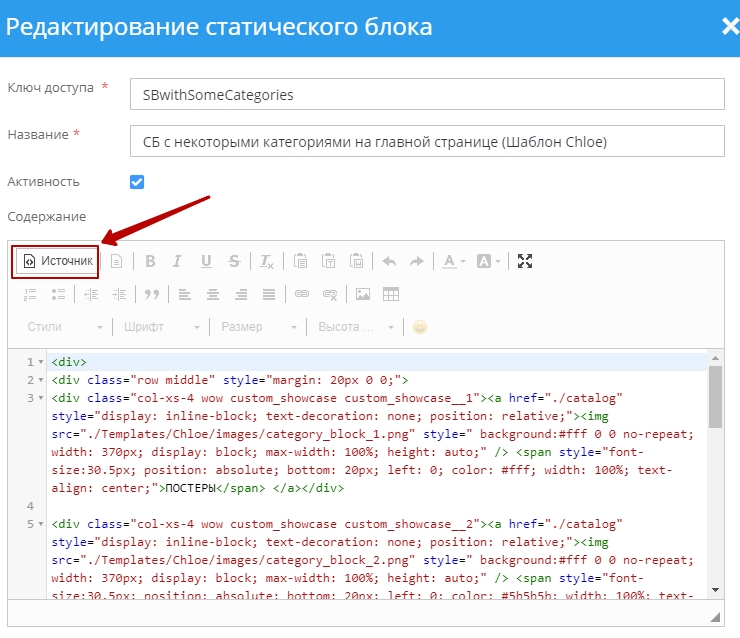The height and width of the screenshot is (638, 740).
Task: Click the maximize editor icon
Action: coord(526,261)
